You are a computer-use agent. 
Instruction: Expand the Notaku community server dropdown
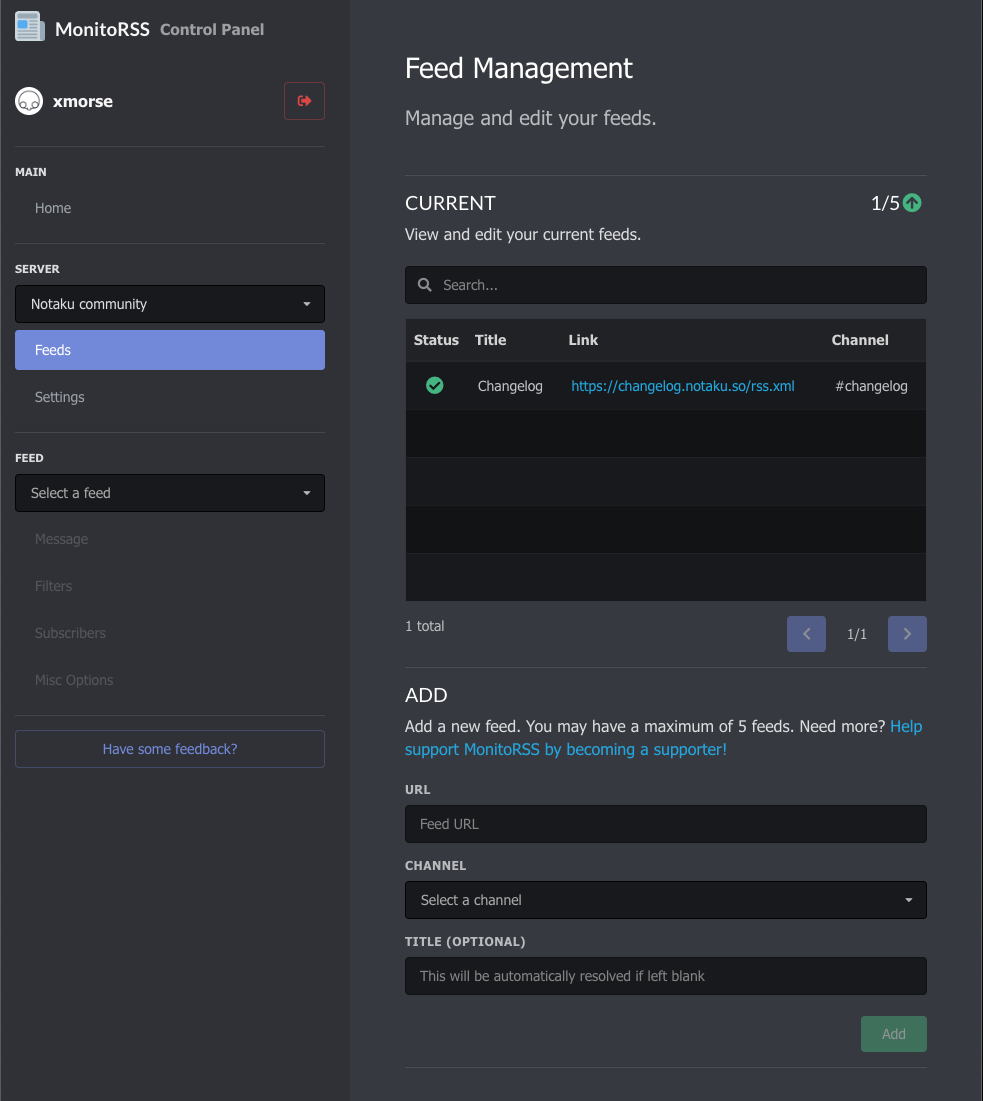coord(169,303)
